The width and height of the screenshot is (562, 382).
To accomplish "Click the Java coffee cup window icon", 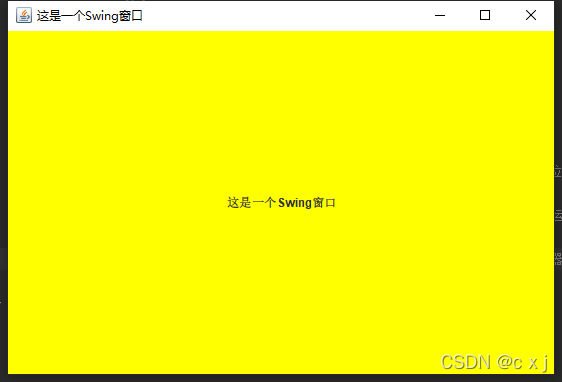I will pyautogui.click(x=24, y=15).
